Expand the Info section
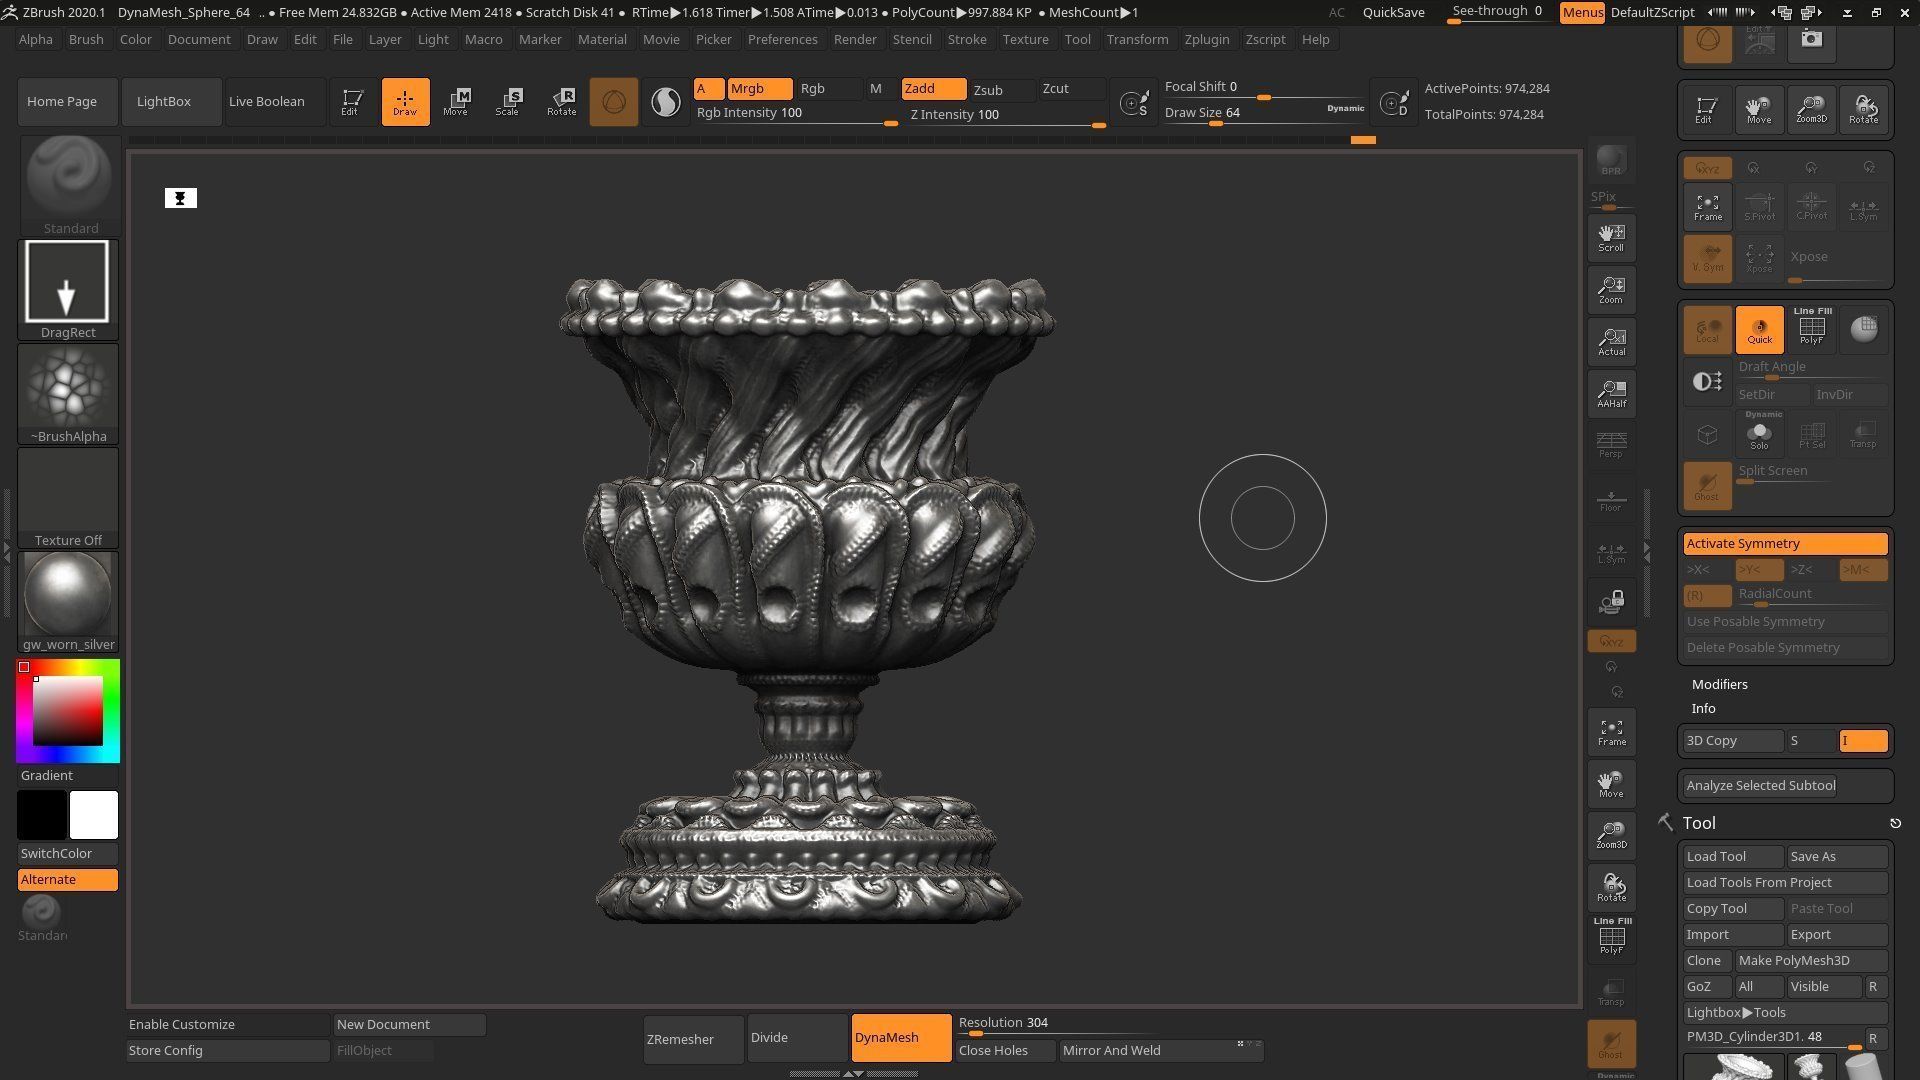Screen dimensions: 1920x1080 click(x=1703, y=709)
